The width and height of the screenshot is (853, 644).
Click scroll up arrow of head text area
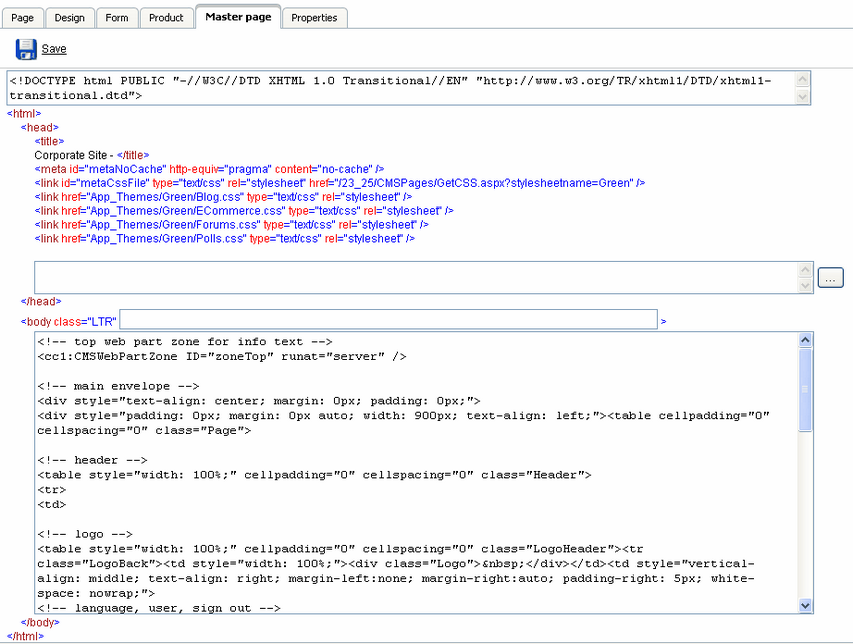tap(805, 270)
